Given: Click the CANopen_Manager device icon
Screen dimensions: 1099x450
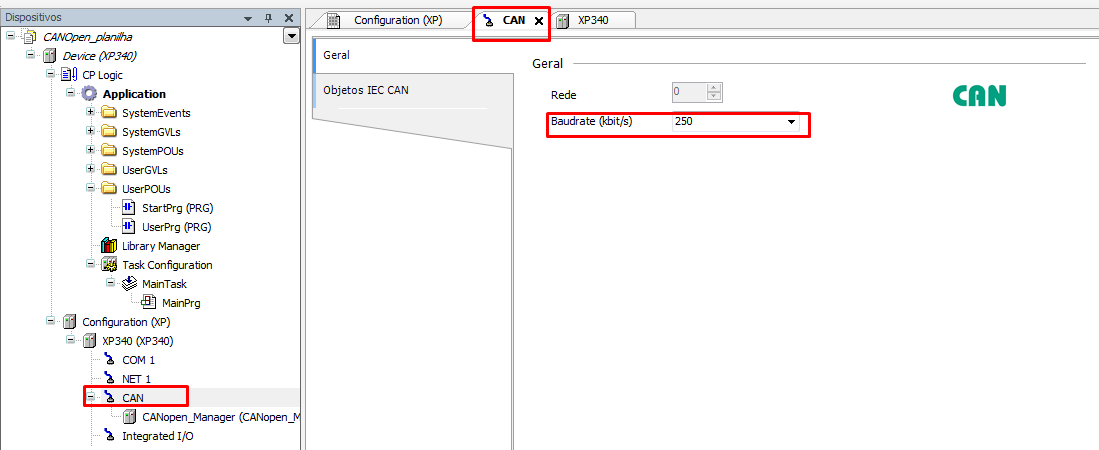Looking at the screenshot, I should click(129, 417).
